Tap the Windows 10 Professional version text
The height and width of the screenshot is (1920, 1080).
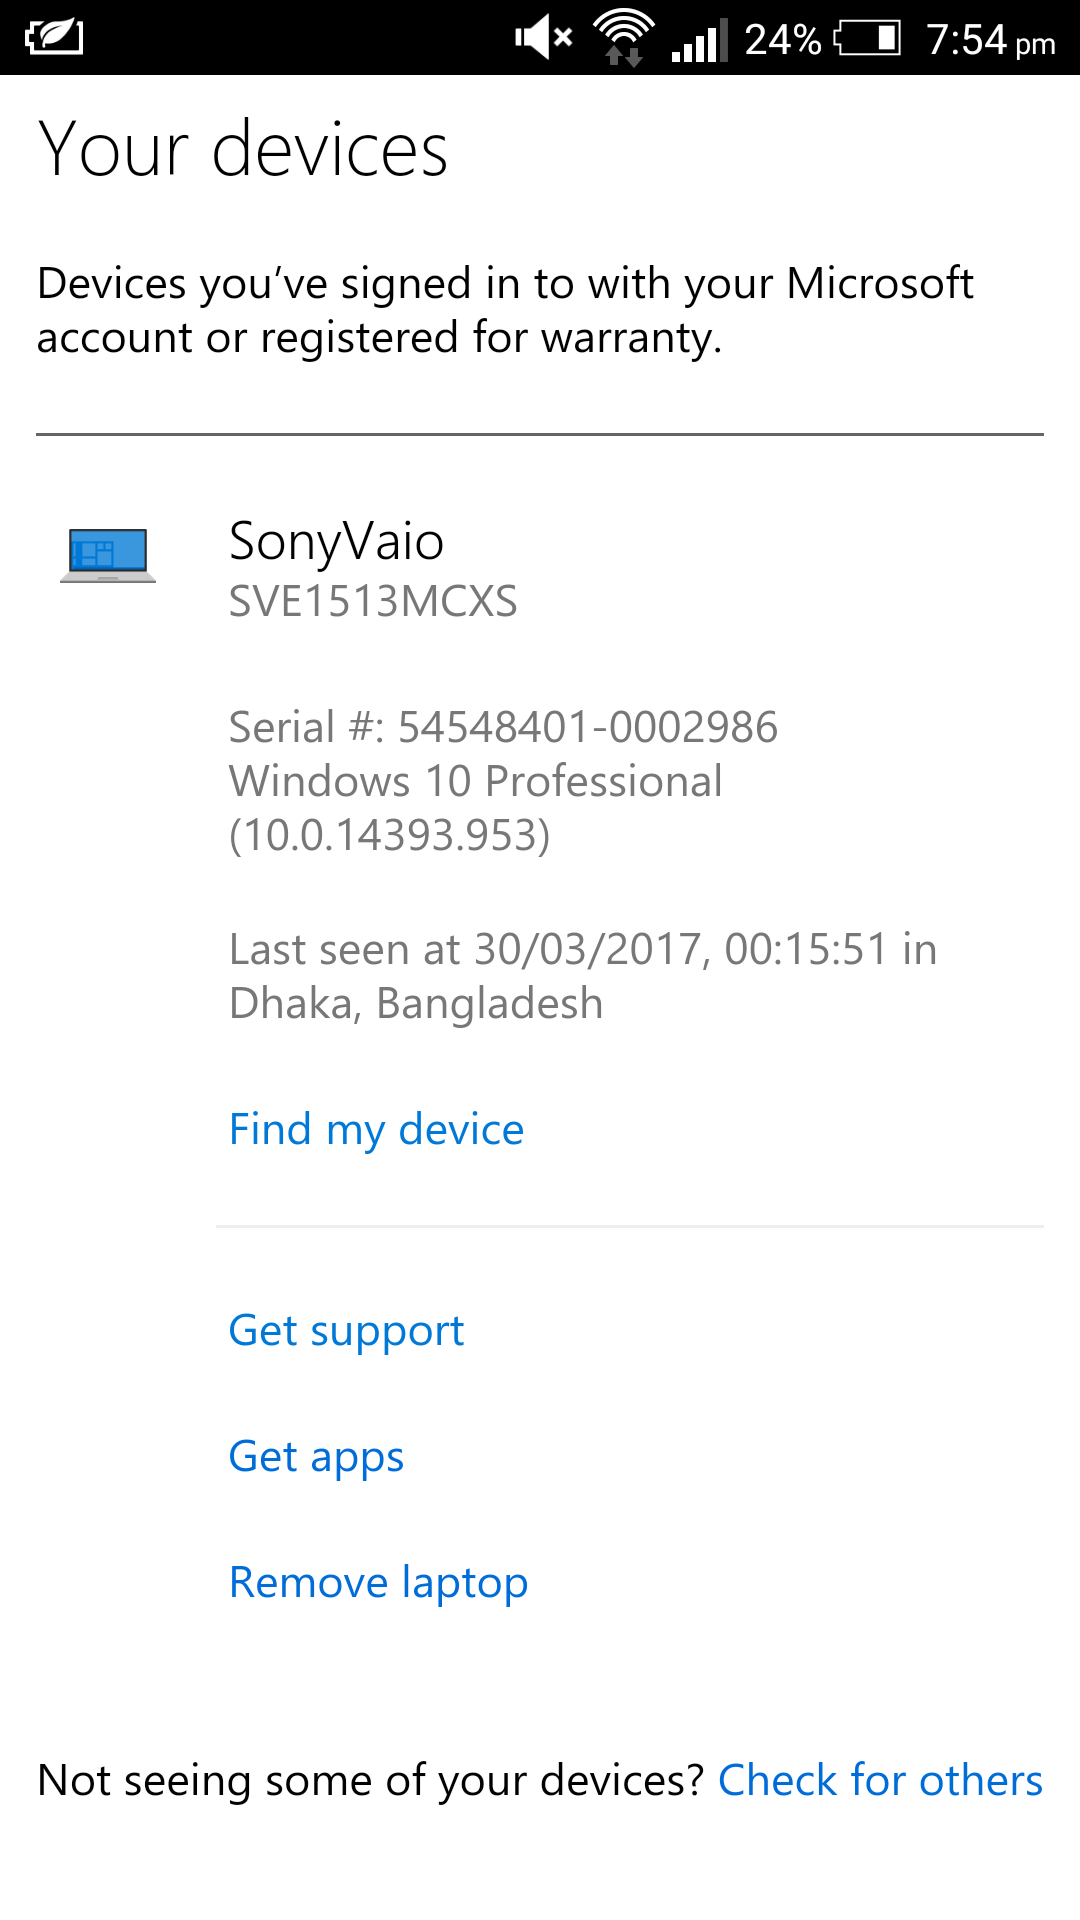coord(475,781)
